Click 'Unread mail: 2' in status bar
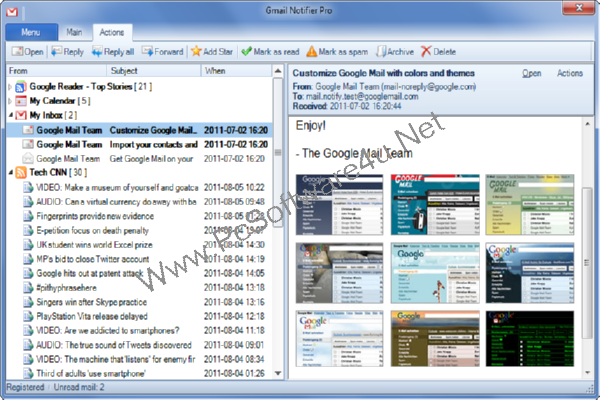The width and height of the screenshot is (600, 400). pos(79,387)
